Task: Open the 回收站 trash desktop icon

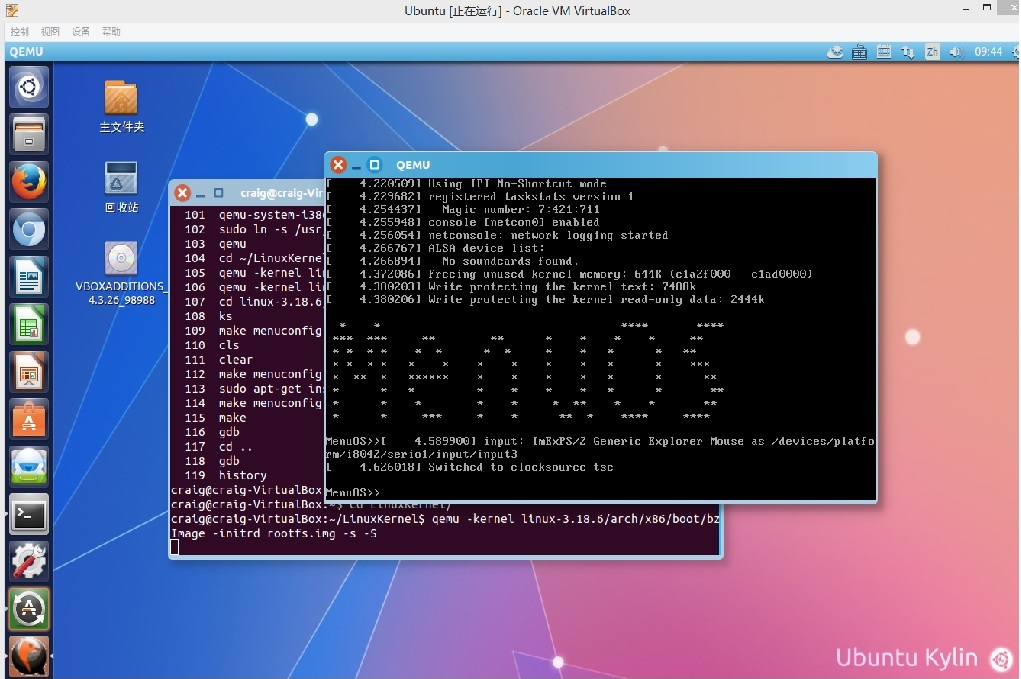Action: 121,187
